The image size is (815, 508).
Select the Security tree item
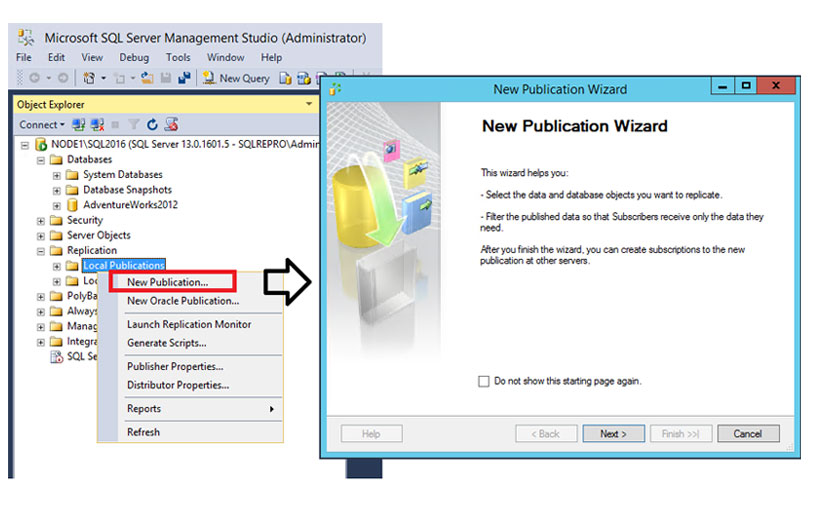(x=85, y=220)
